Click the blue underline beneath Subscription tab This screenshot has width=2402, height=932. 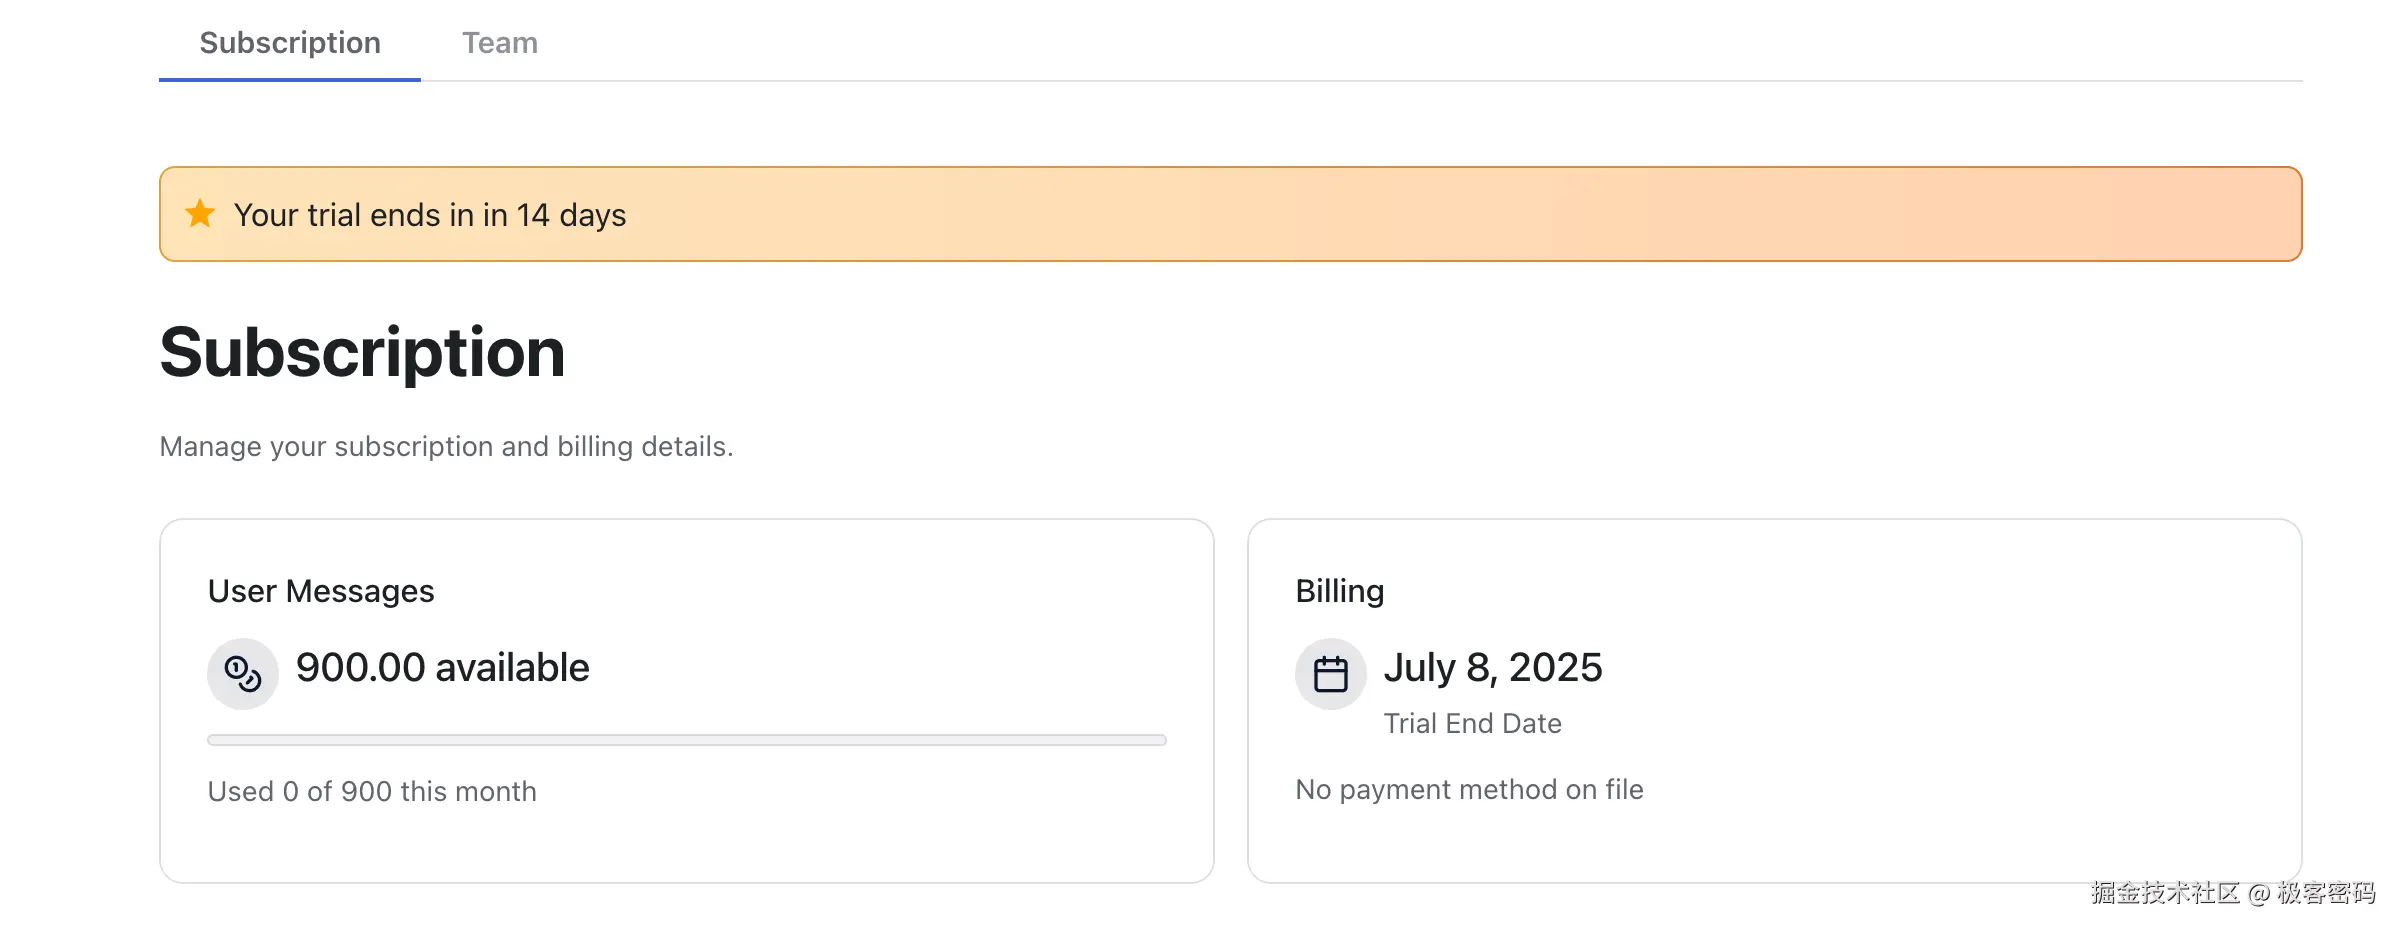tap(290, 79)
